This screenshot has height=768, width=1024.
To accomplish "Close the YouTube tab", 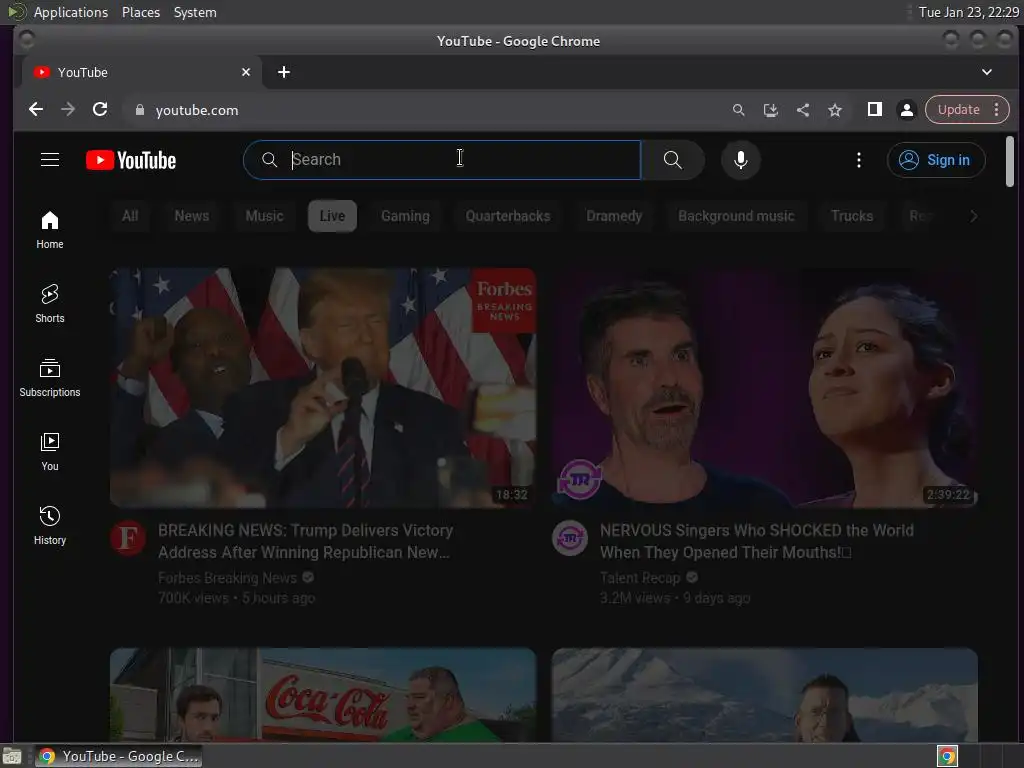I will tap(246, 72).
